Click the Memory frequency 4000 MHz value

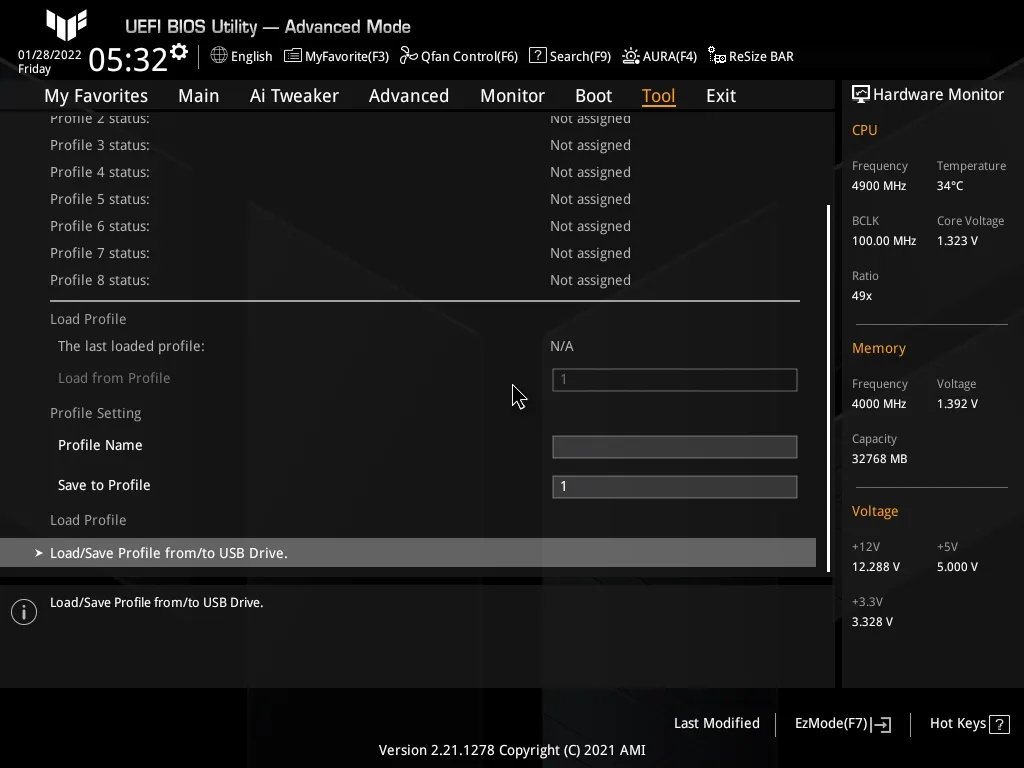[879, 404]
